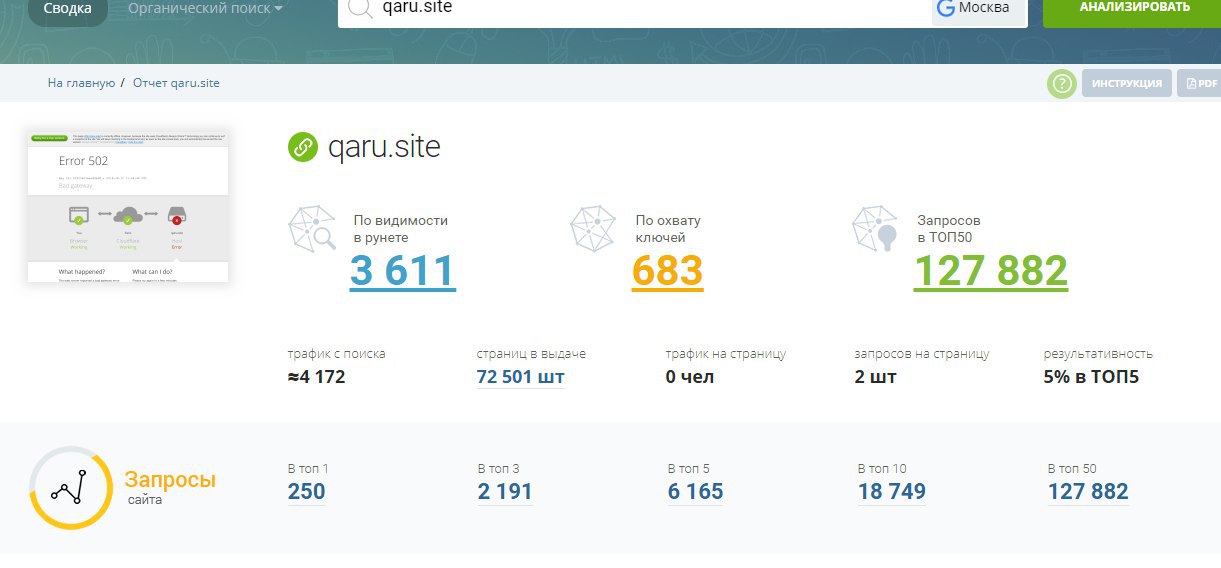The width and height of the screenshot is (1221, 568).
Task: Open the 683 keys coverage value
Action: pos(667,271)
